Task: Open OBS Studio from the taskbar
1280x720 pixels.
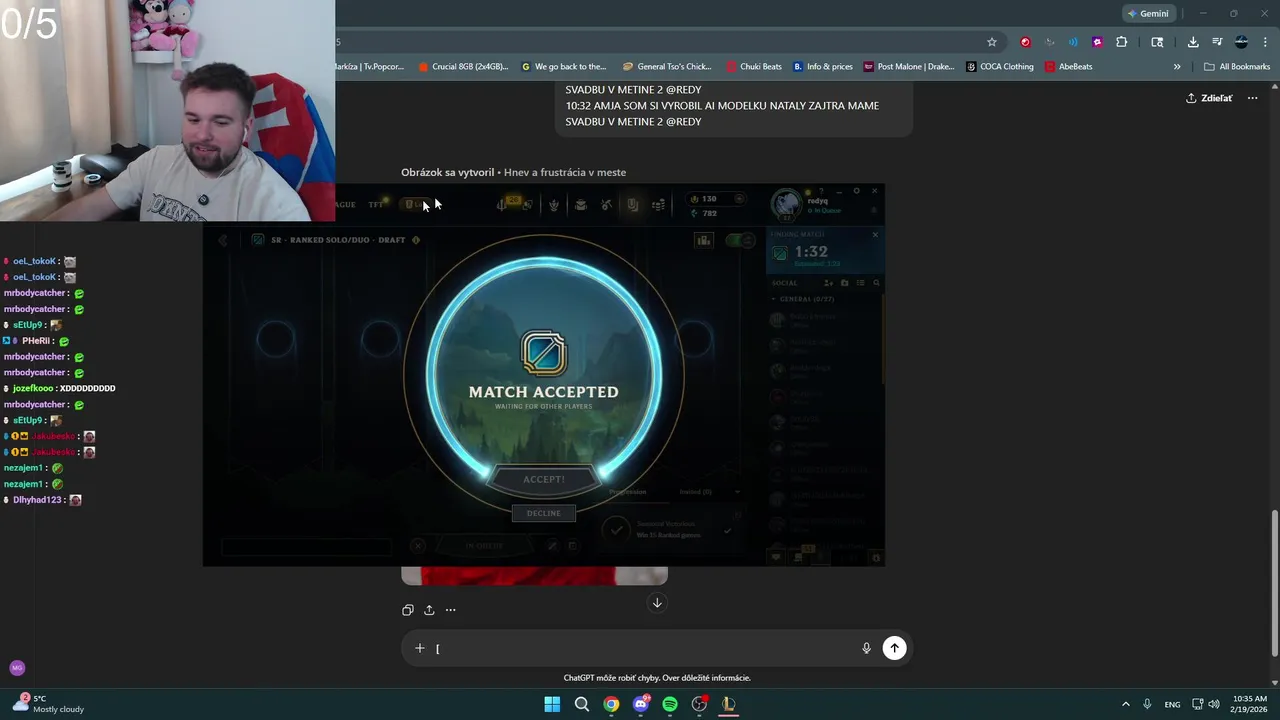Action: tap(700, 704)
